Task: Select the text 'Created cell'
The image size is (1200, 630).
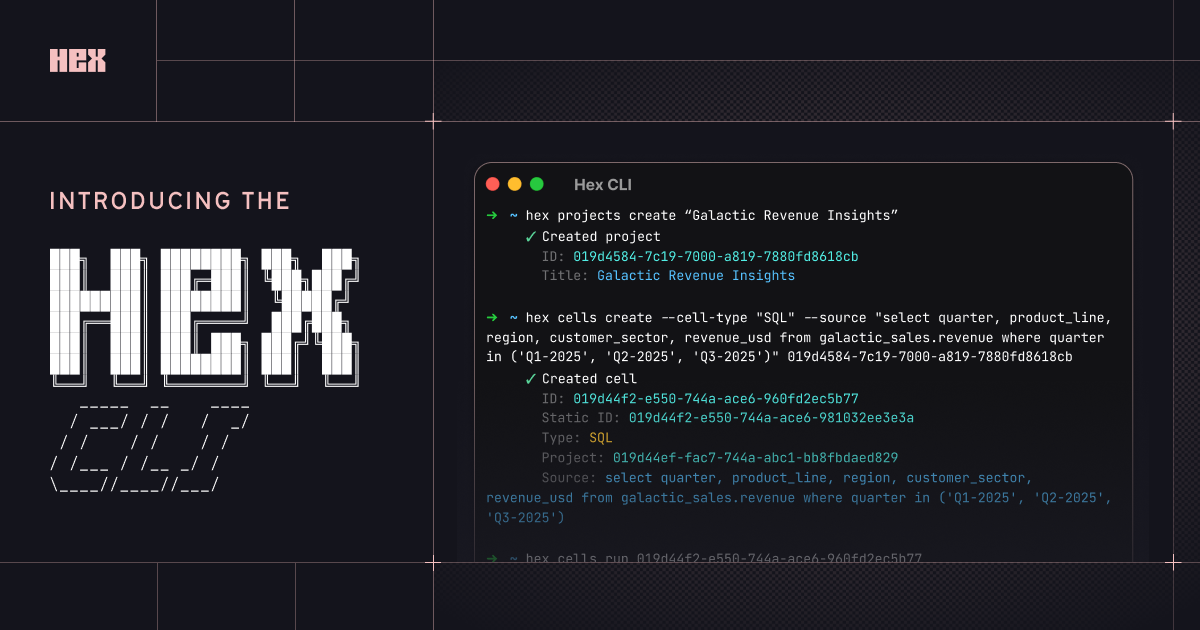Action: (589, 379)
